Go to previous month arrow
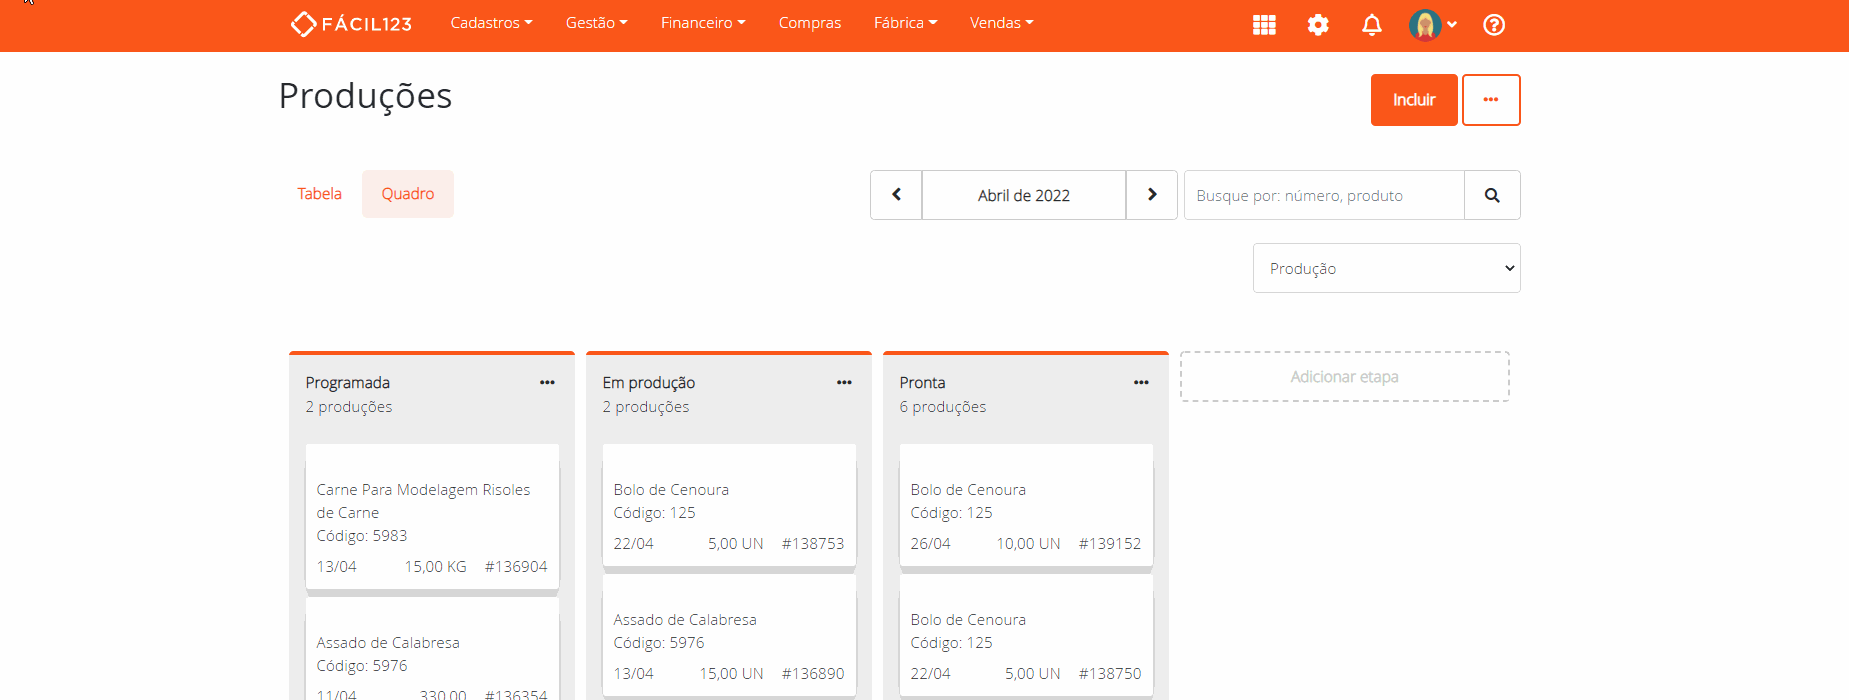 pyautogui.click(x=896, y=195)
